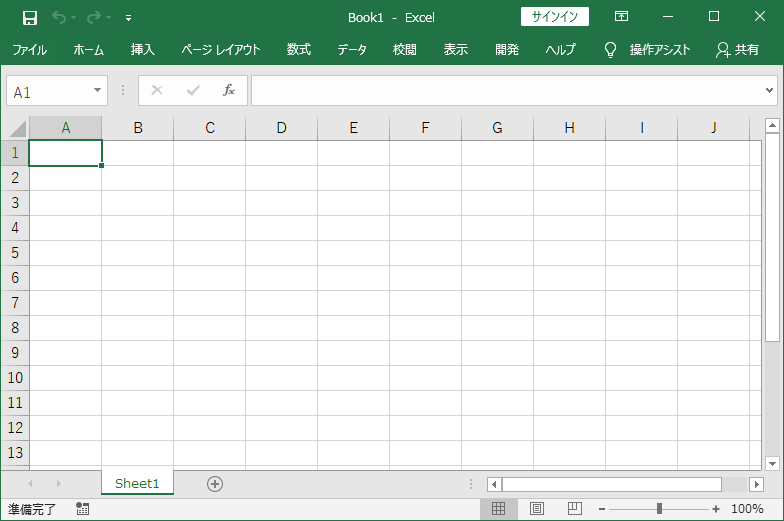Expand the Name Box dropdown arrow

pyautogui.click(x=98, y=90)
